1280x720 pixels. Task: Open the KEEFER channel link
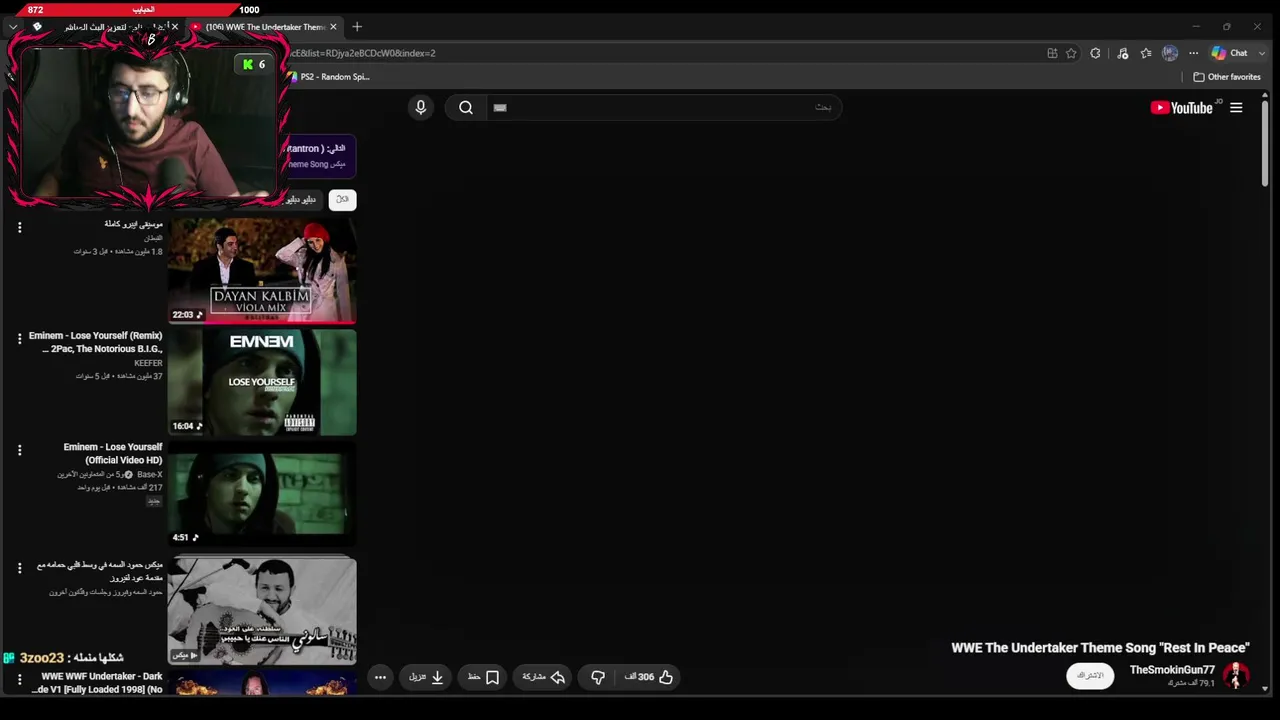pyautogui.click(x=148, y=363)
